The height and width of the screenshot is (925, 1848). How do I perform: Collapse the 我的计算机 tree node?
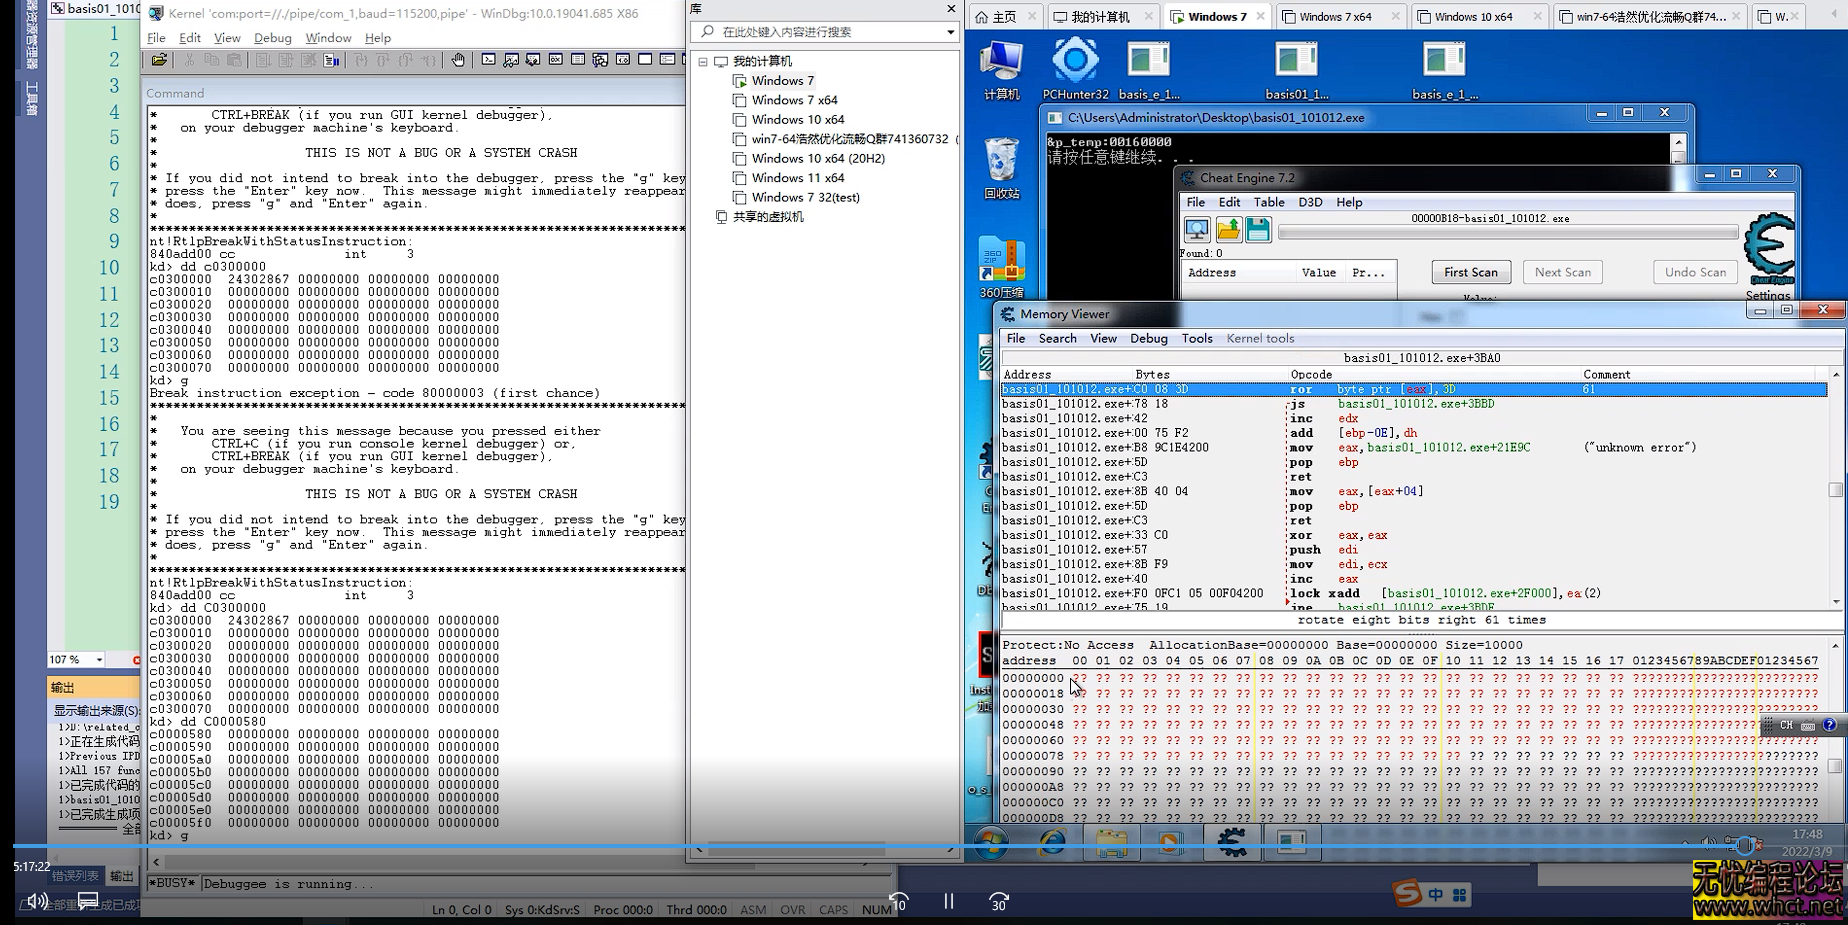click(x=703, y=62)
